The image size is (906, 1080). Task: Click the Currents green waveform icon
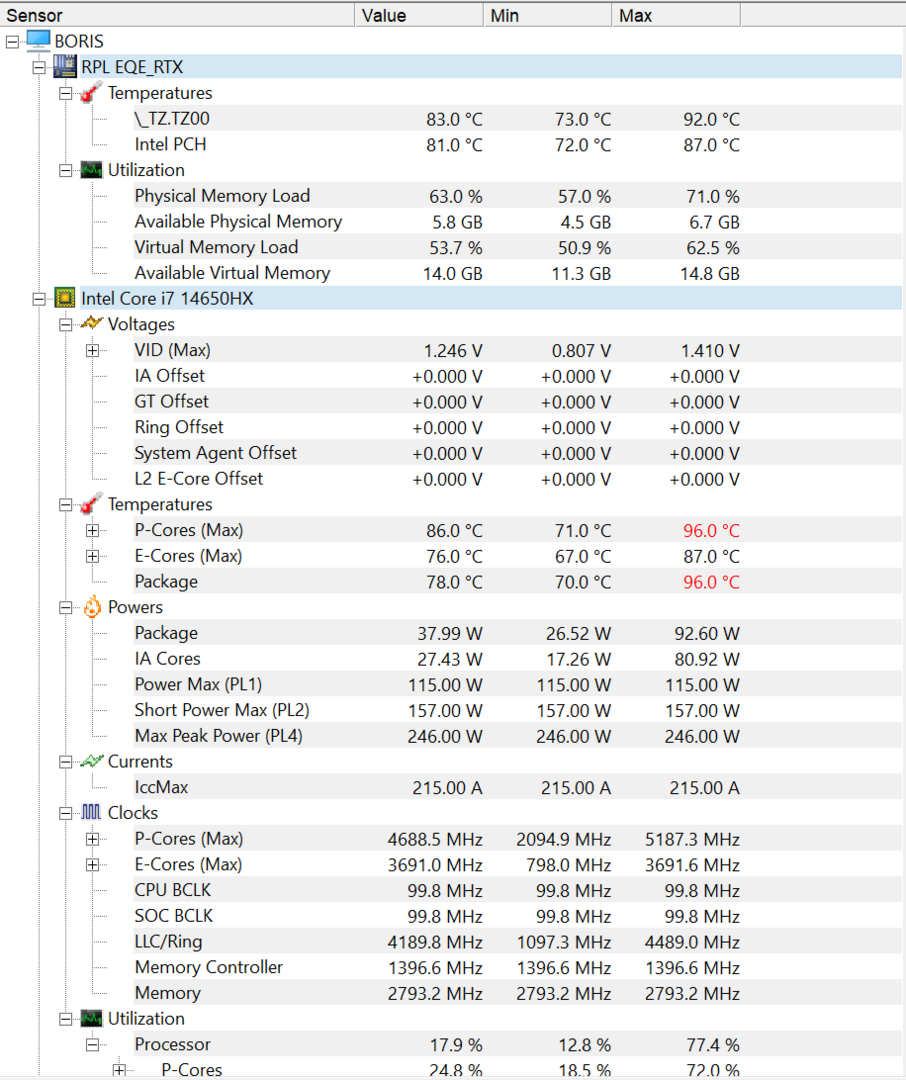pyautogui.click(x=91, y=761)
